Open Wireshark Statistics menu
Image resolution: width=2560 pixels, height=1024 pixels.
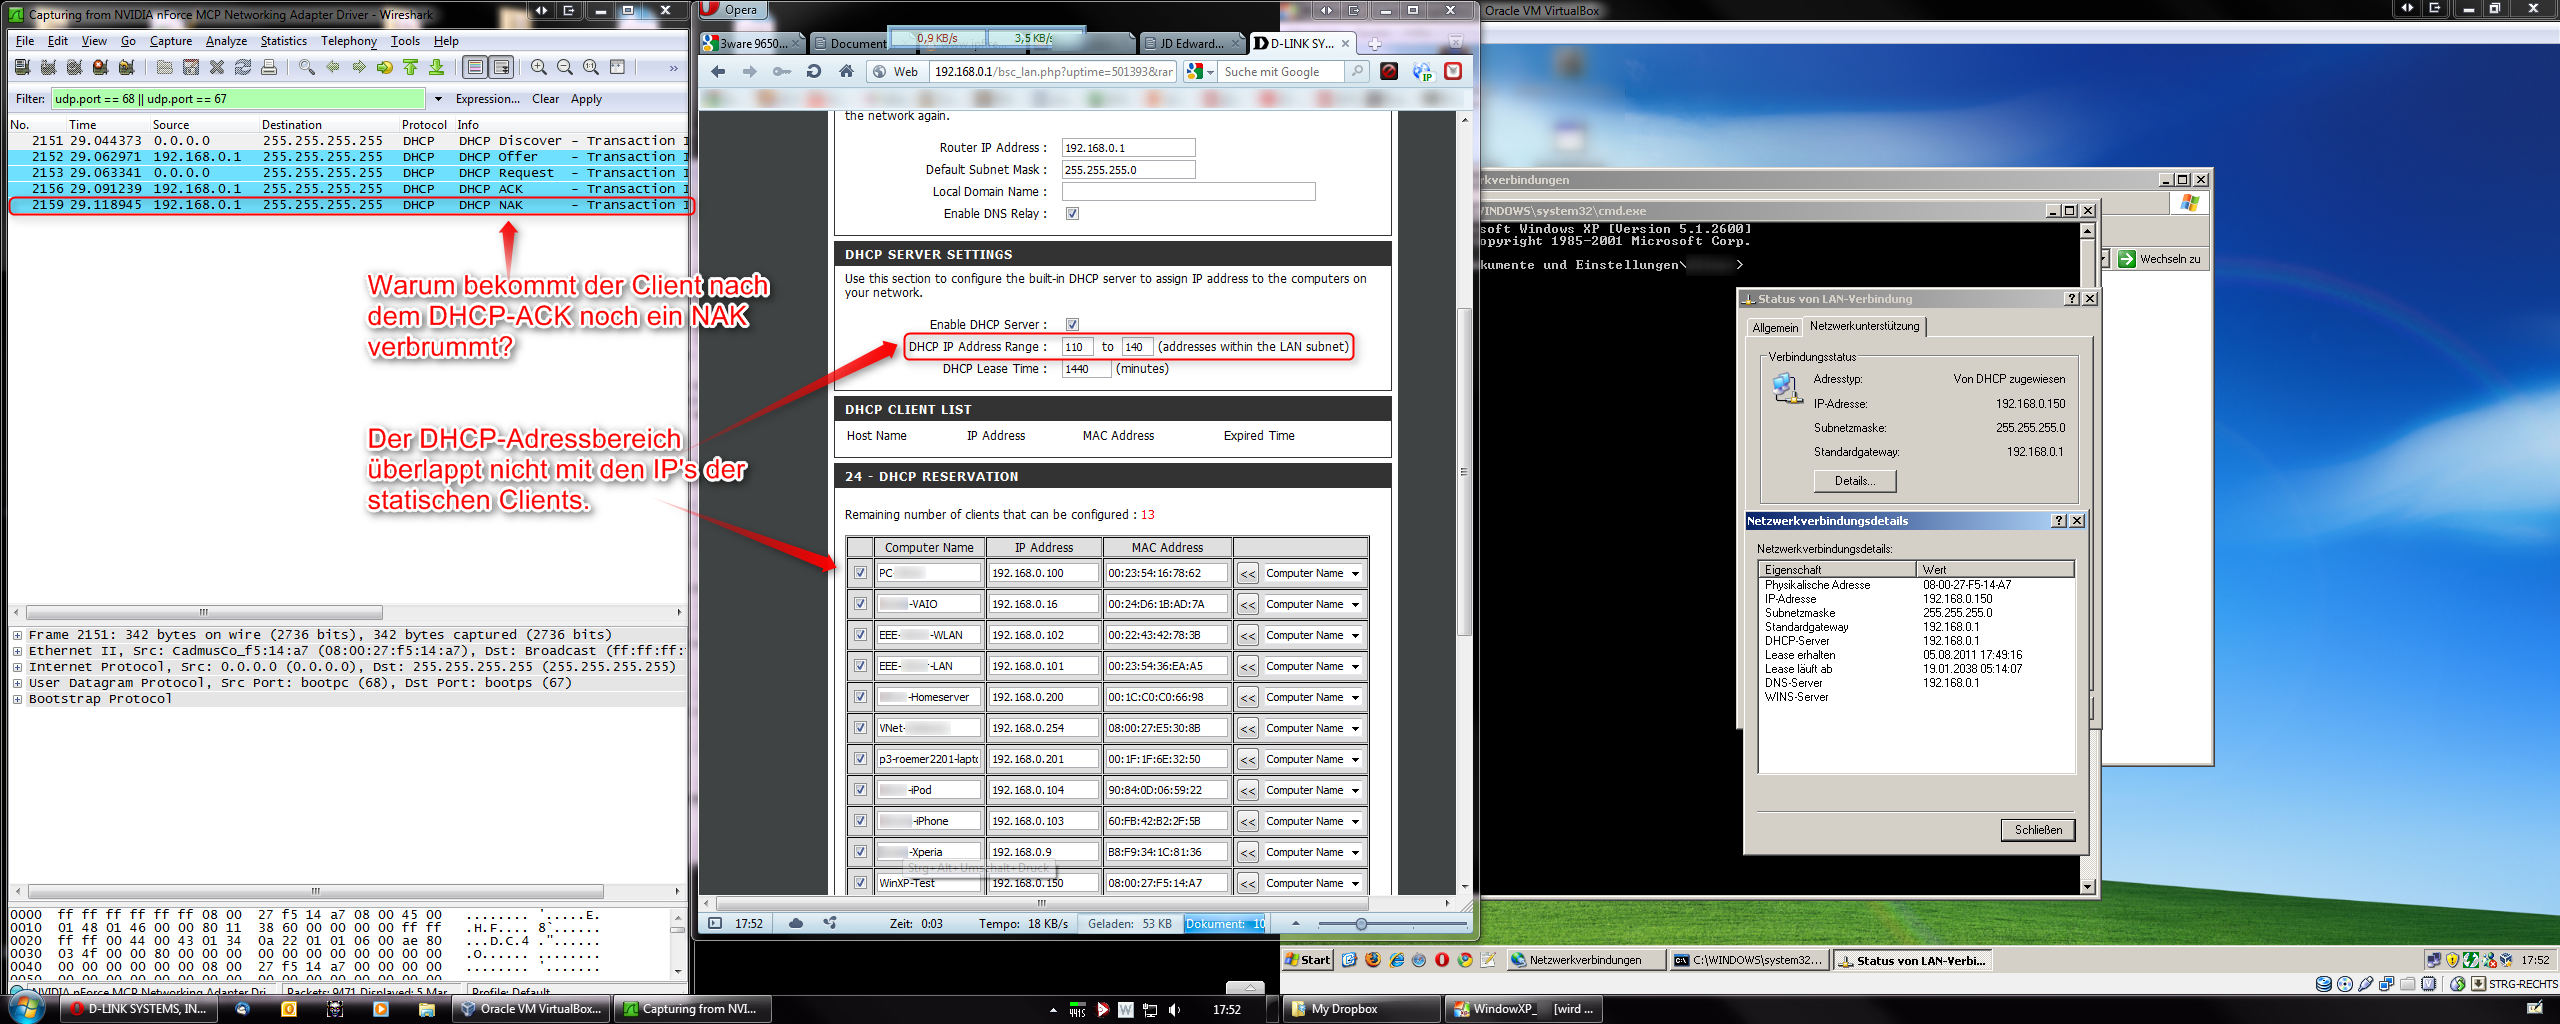pyautogui.click(x=284, y=41)
